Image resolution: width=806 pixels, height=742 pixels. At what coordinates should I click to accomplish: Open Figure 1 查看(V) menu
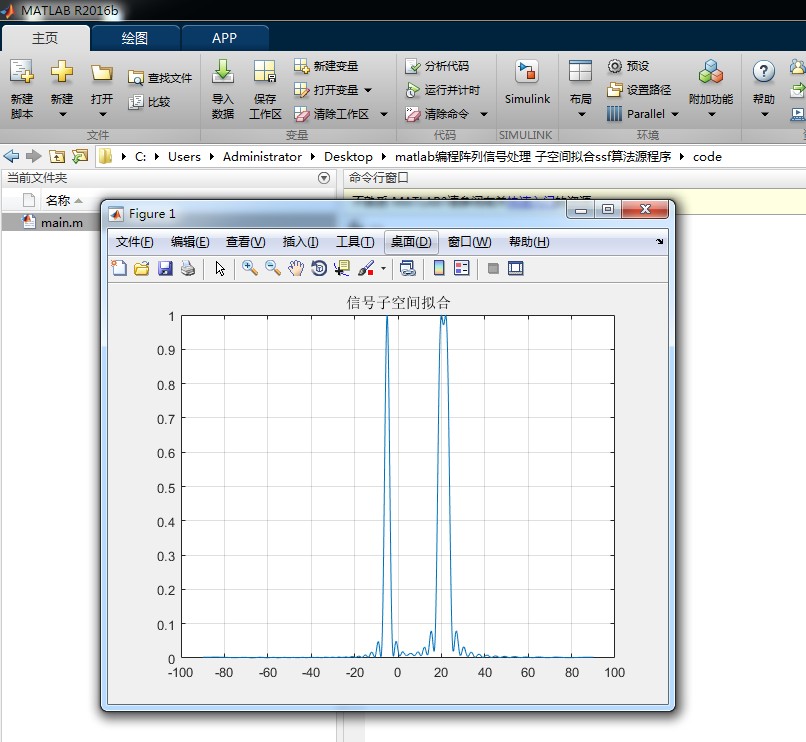[x=245, y=242]
